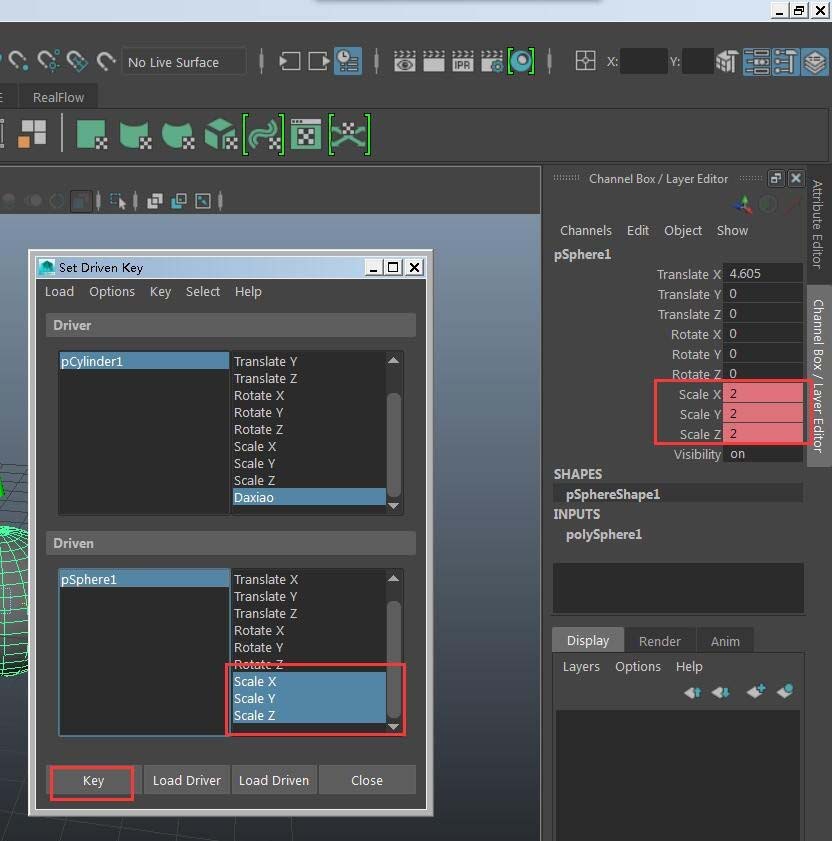
Task: Open the Attribute Editor vertical side tab
Action: (x=817, y=224)
